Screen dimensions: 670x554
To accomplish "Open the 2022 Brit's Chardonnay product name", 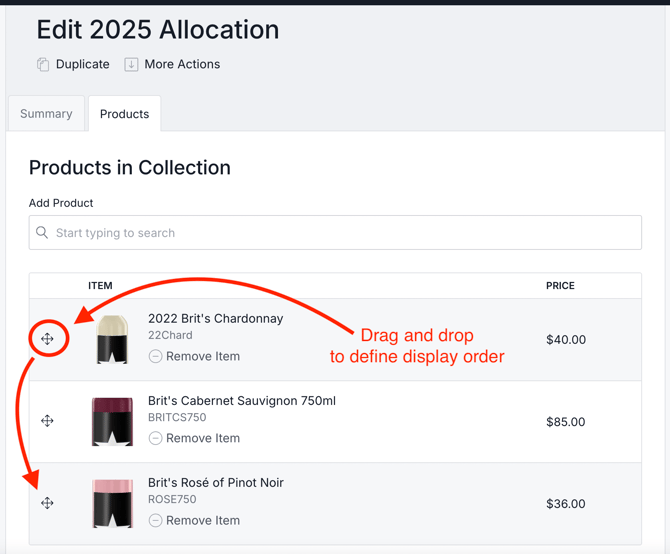I will pyautogui.click(x=215, y=318).
